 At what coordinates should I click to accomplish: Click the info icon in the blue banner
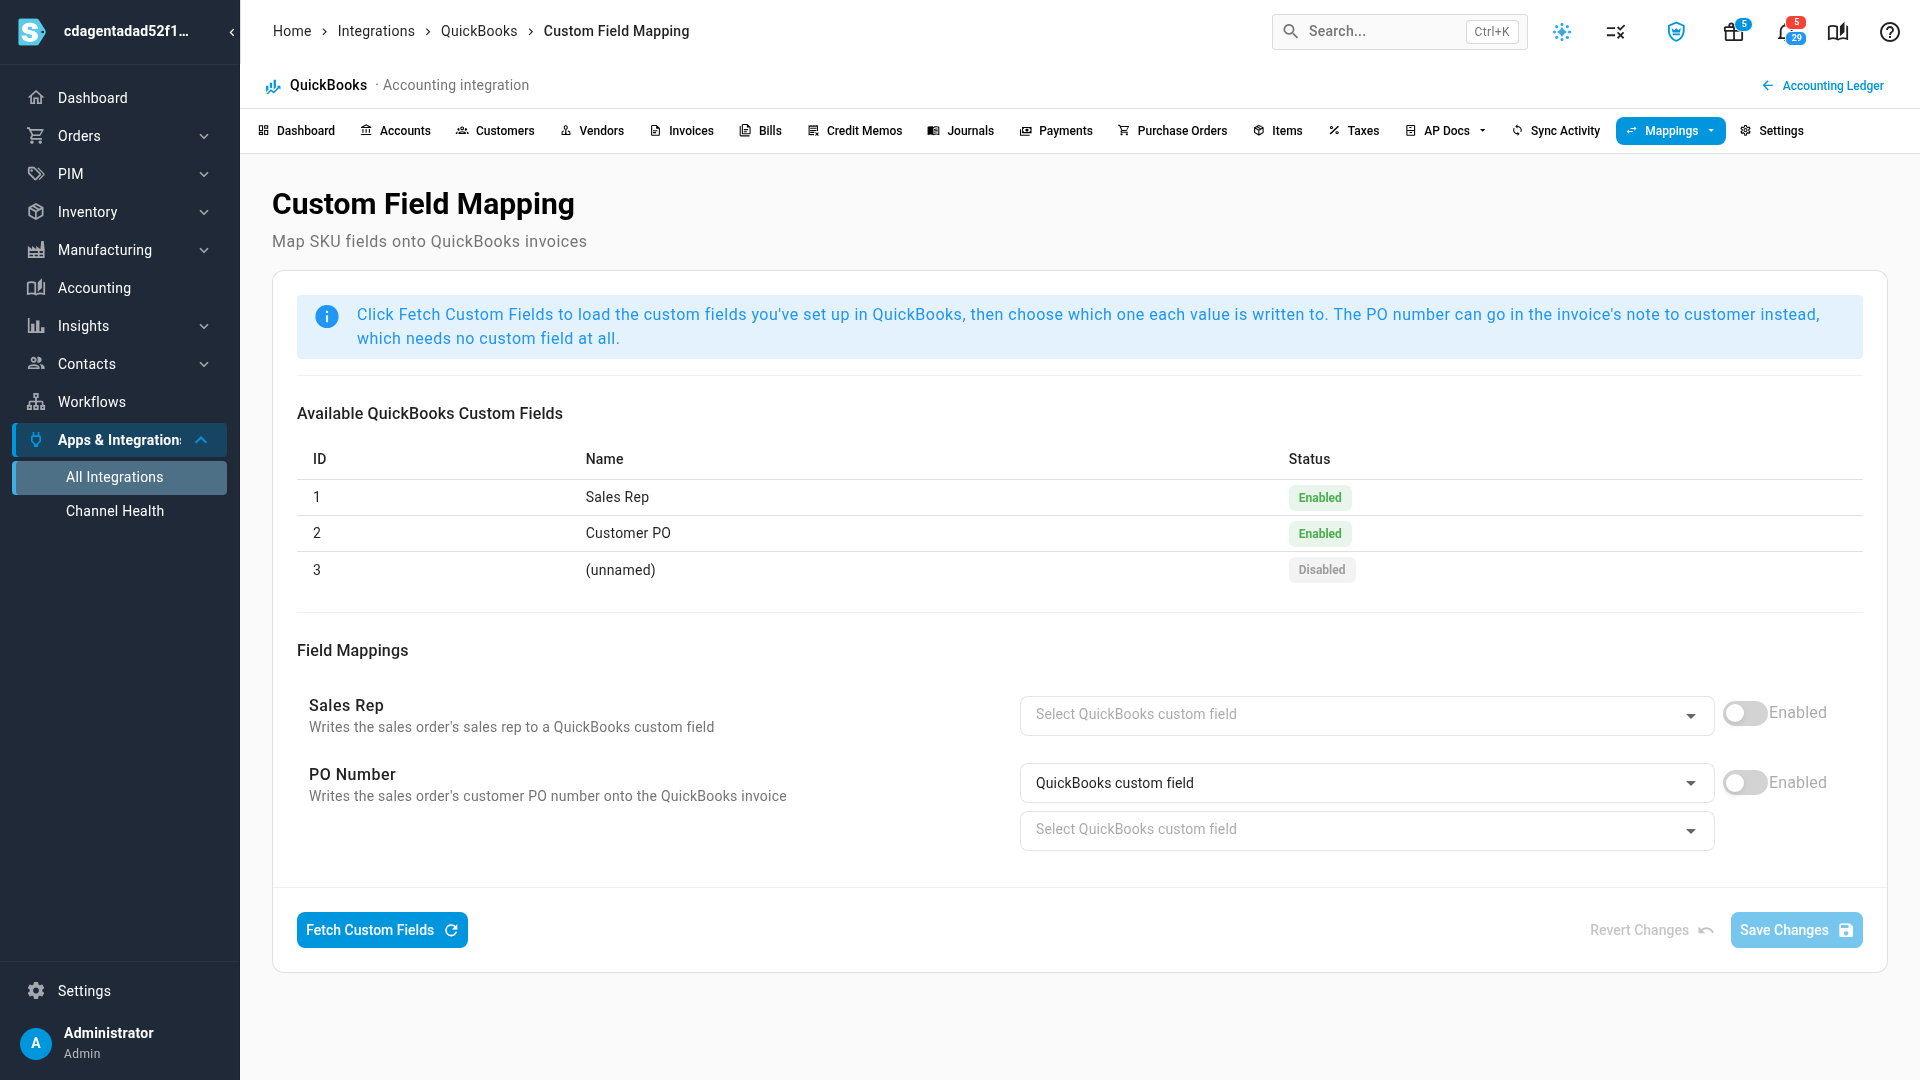tap(327, 317)
